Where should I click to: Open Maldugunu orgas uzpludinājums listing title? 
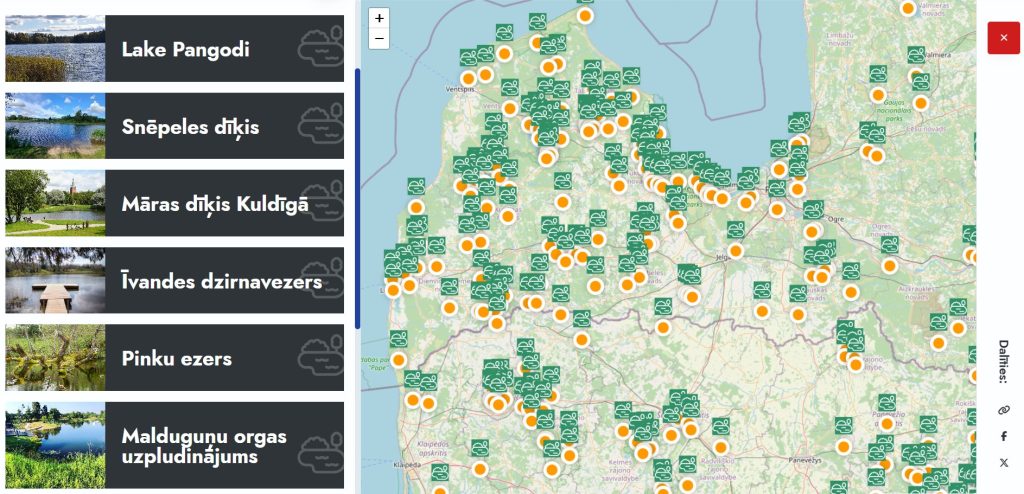tap(203, 446)
